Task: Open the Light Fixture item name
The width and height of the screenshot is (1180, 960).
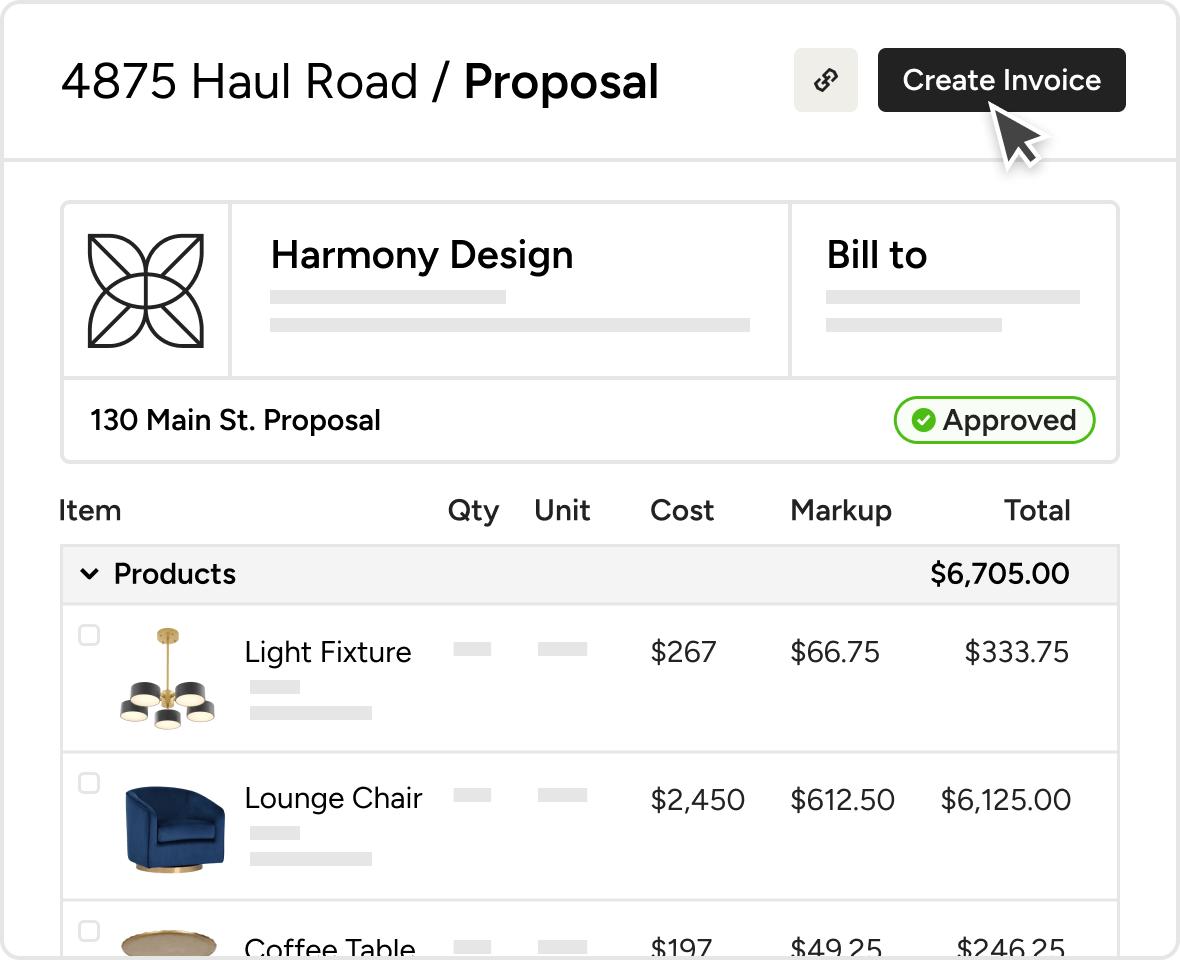Action: 328,652
